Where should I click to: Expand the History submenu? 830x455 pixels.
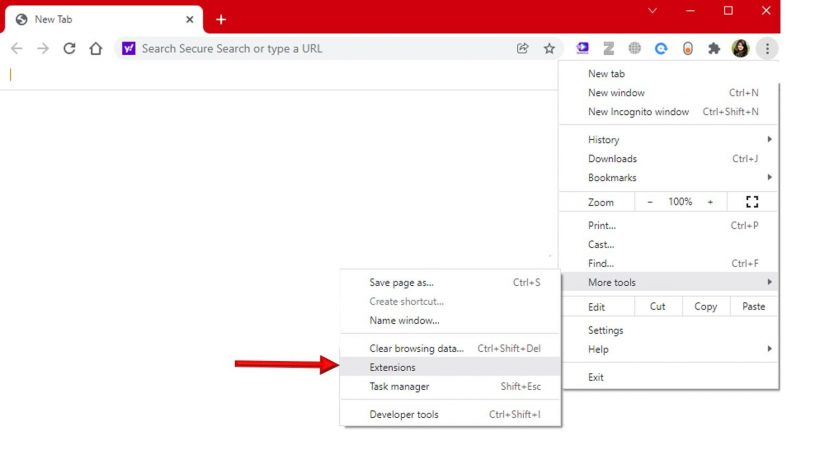point(669,140)
